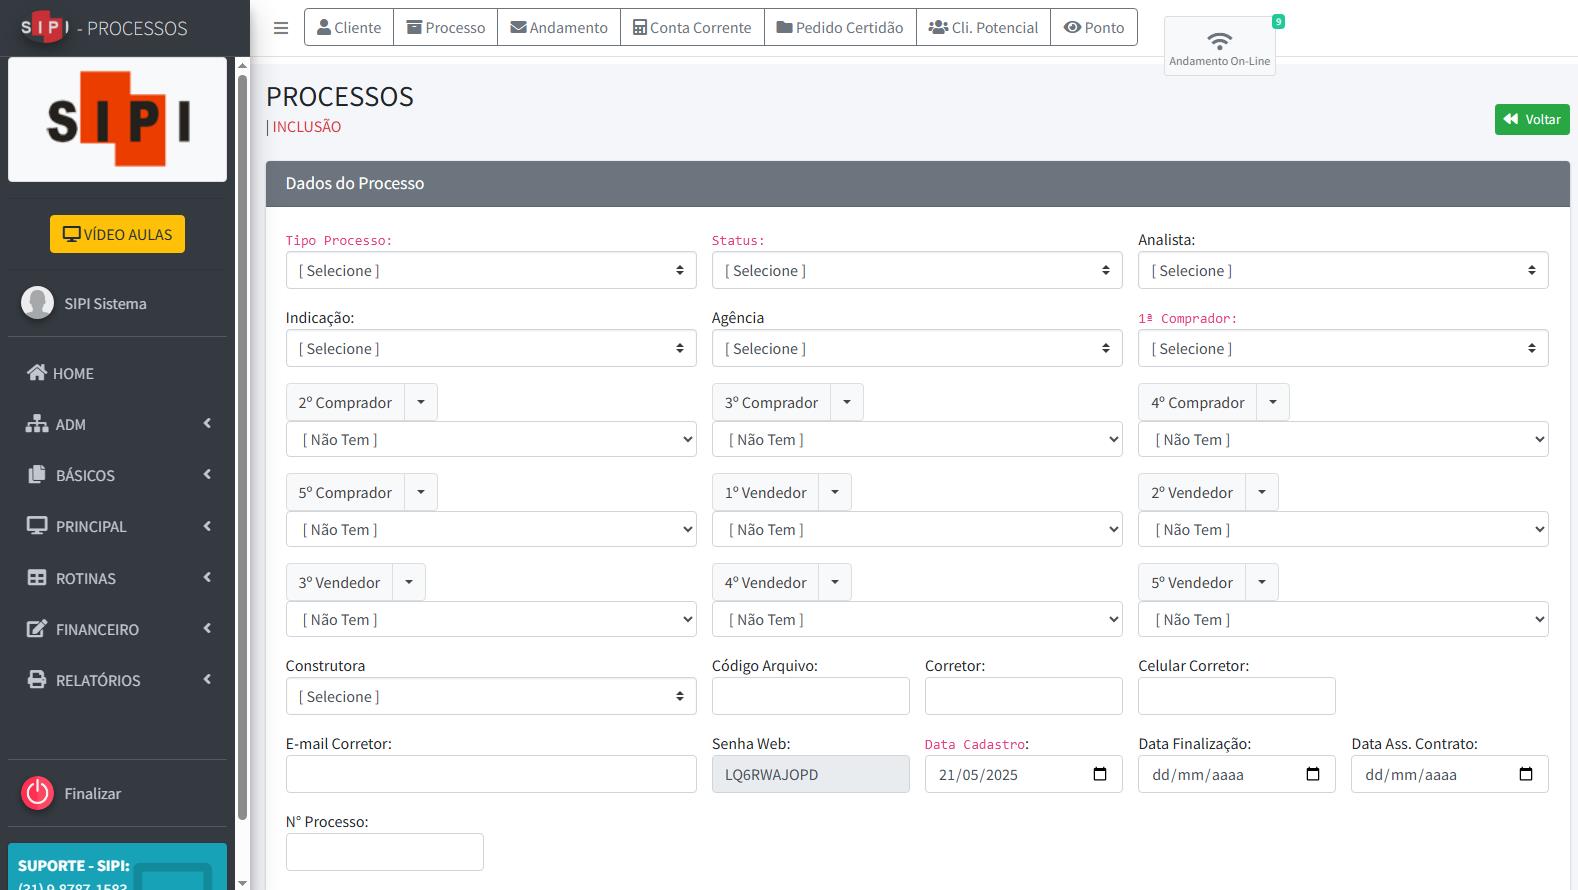This screenshot has width=1578, height=890.
Task: Open the Ponto toolbar button
Action: coord(1094,28)
